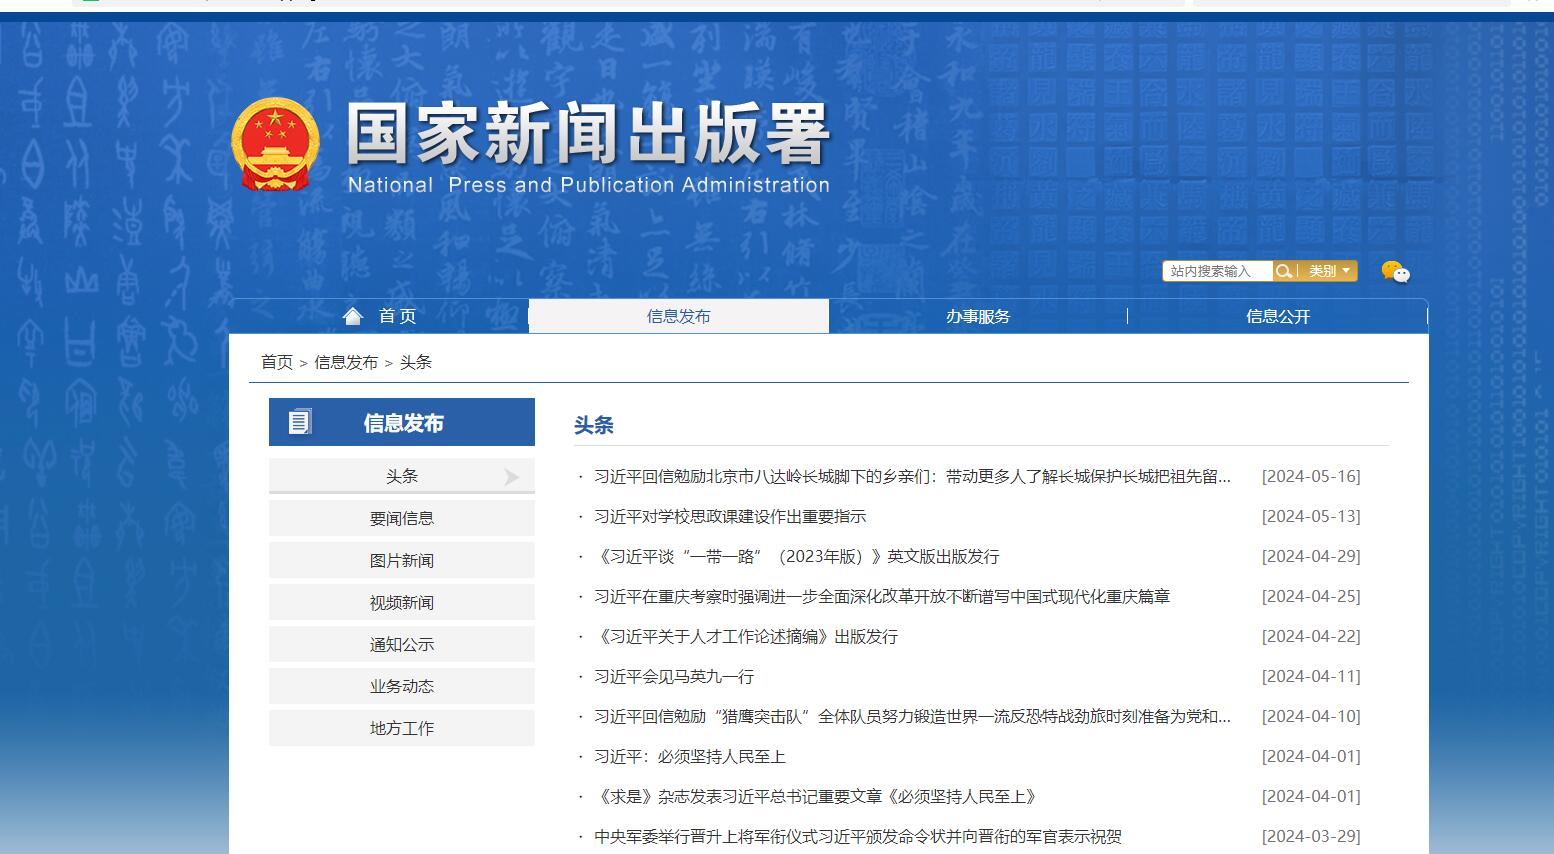
Task: Click 首页 in the breadcrumb
Action: point(277,362)
